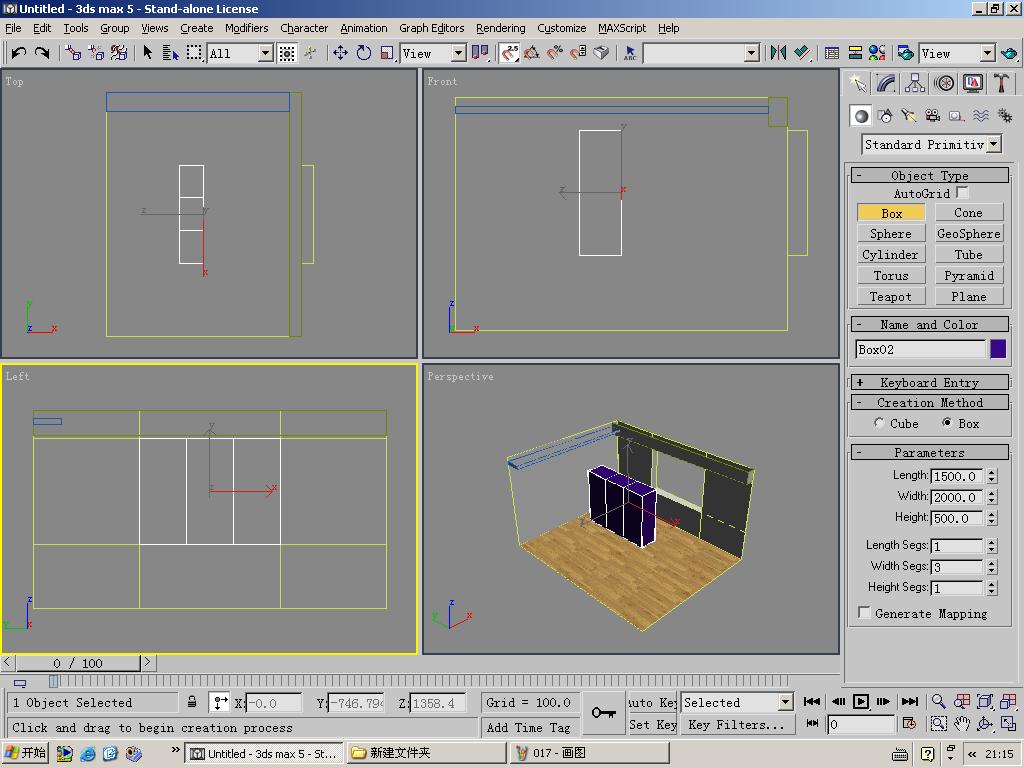Click the Undo arrow in the toolbar

(x=18, y=53)
